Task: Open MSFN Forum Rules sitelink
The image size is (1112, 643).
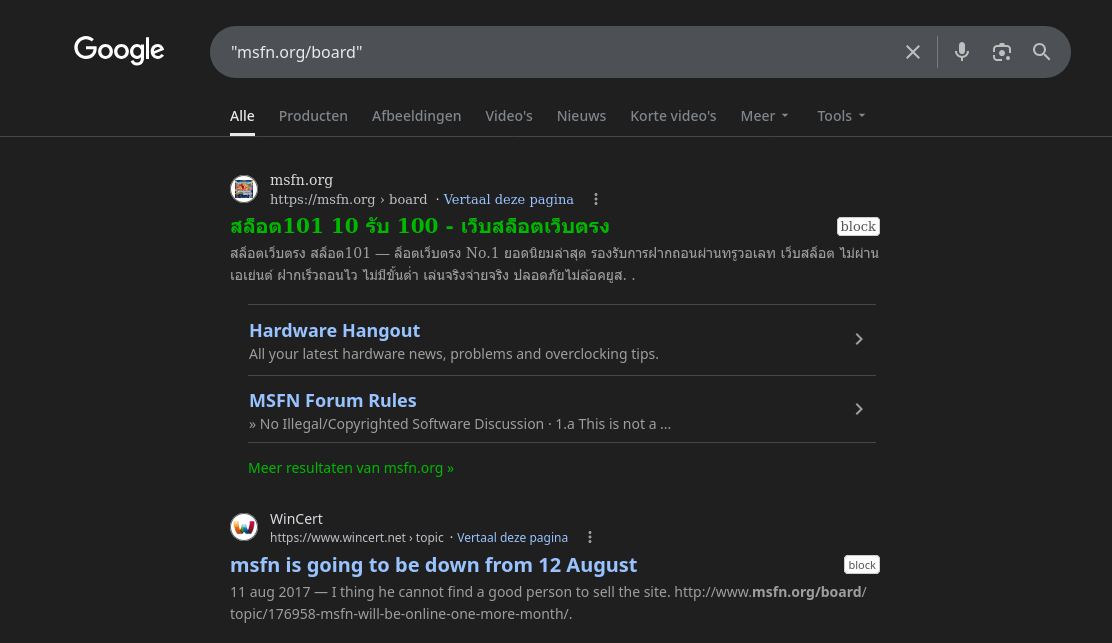Action: 333,401
